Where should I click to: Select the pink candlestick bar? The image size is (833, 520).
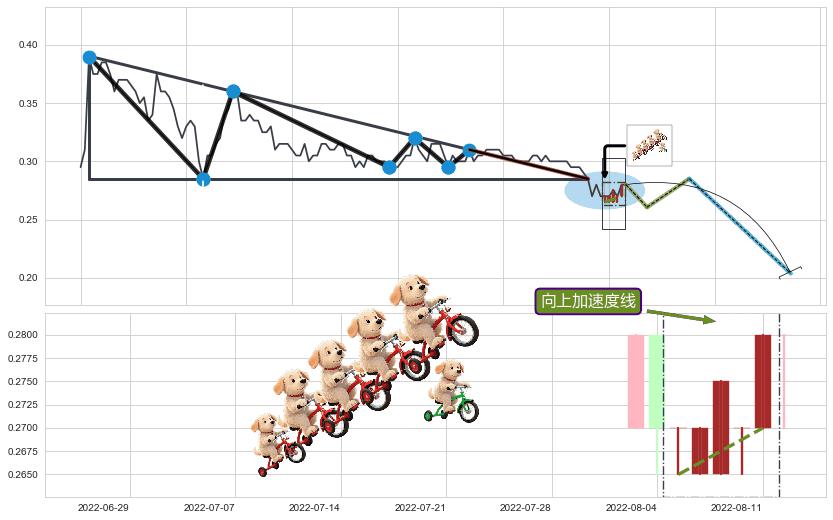tap(636, 381)
